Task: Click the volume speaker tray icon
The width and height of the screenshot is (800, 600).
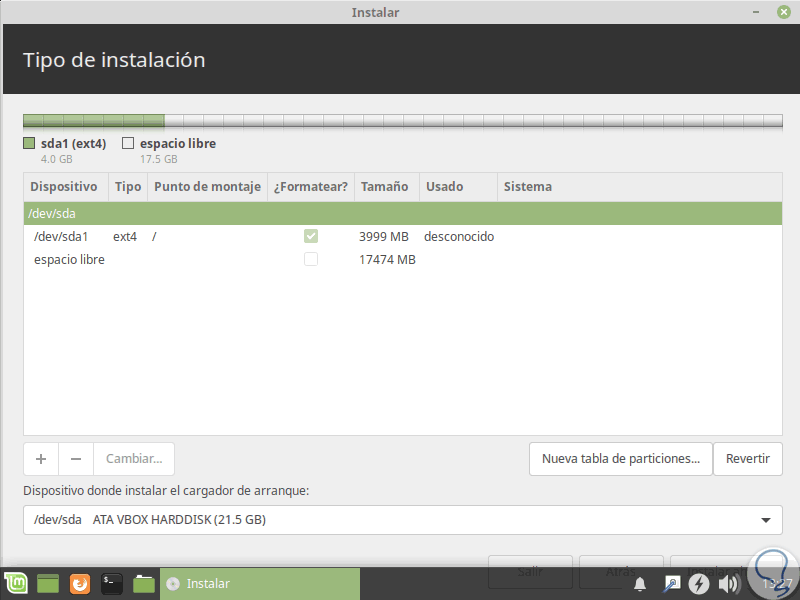Action: click(729, 584)
